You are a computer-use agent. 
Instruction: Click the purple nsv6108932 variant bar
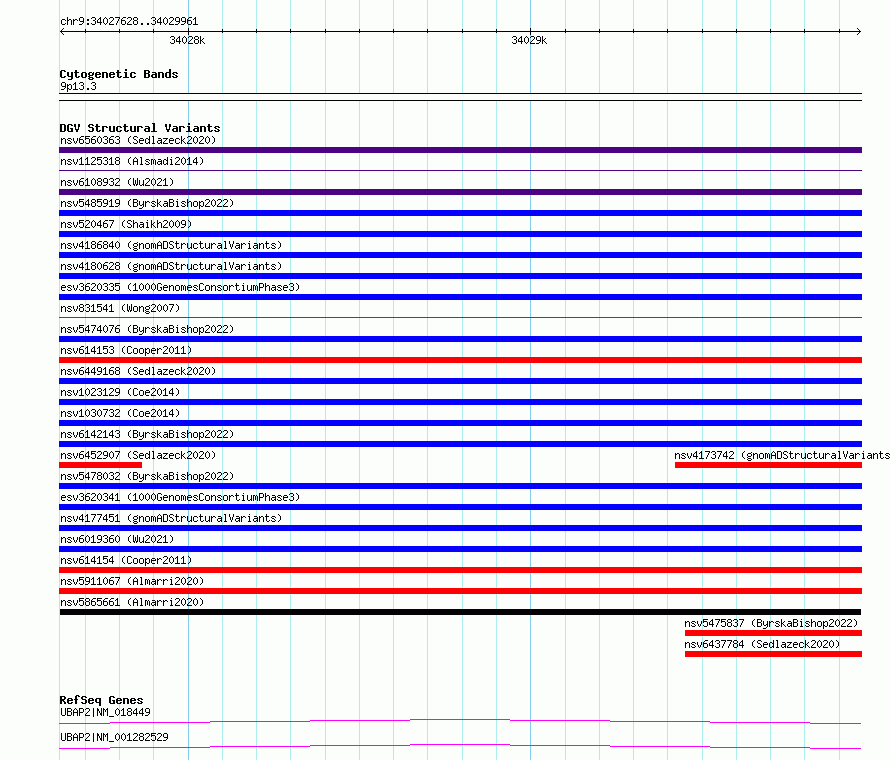click(460, 192)
